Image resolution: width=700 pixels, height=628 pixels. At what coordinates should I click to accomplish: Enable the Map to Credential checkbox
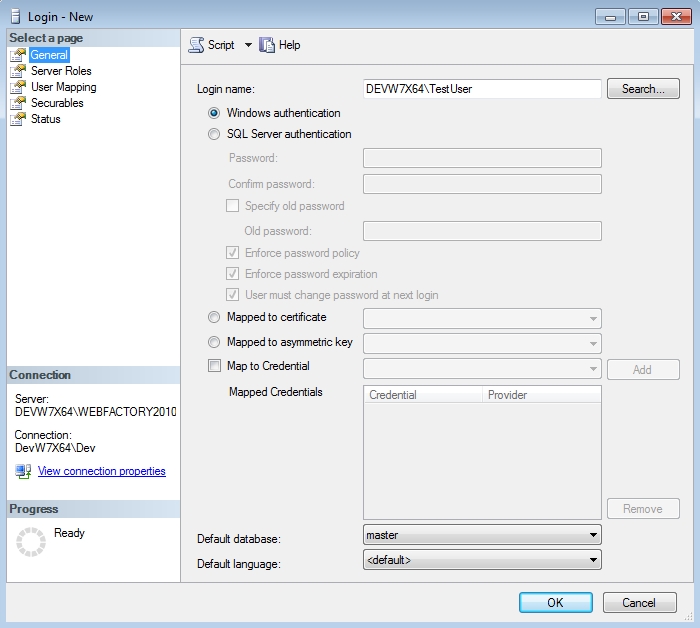(x=214, y=366)
